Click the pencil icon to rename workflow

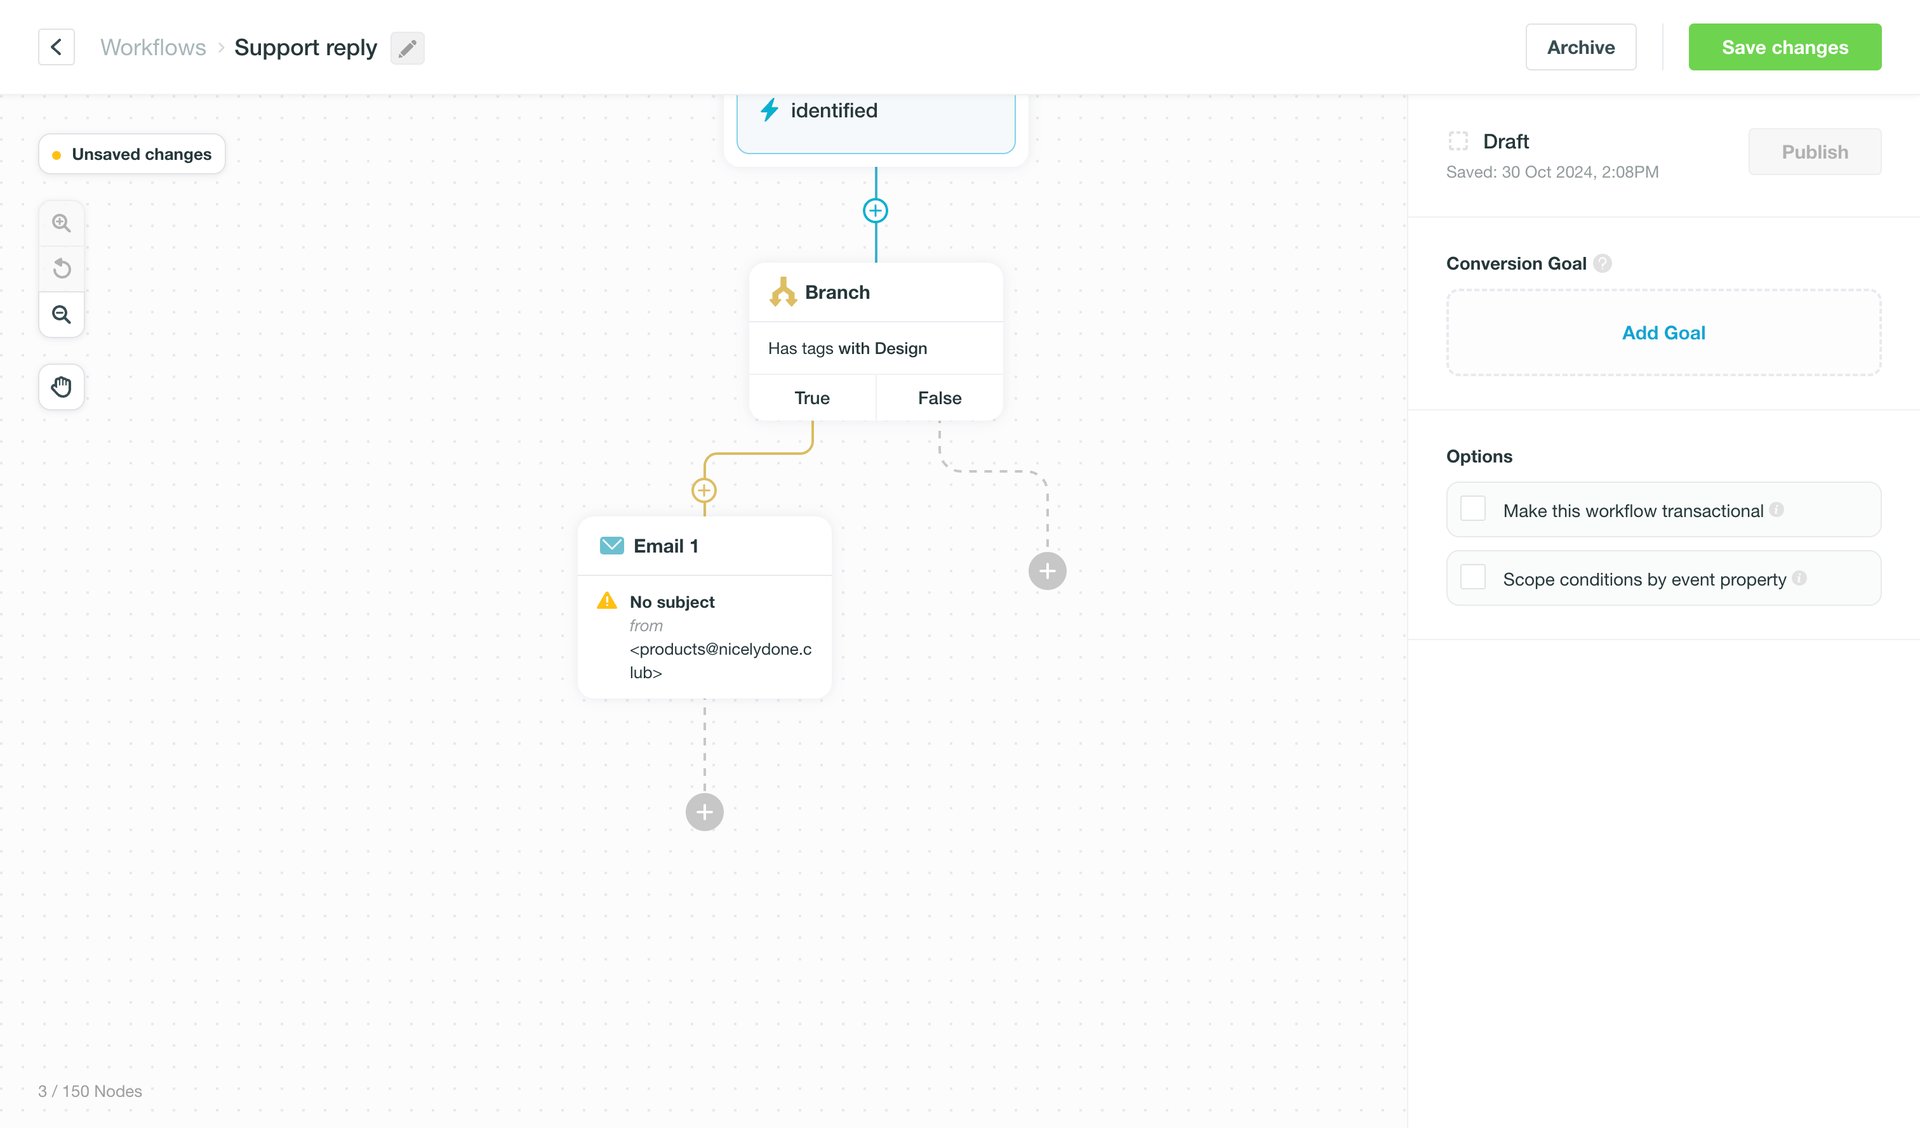tap(407, 47)
